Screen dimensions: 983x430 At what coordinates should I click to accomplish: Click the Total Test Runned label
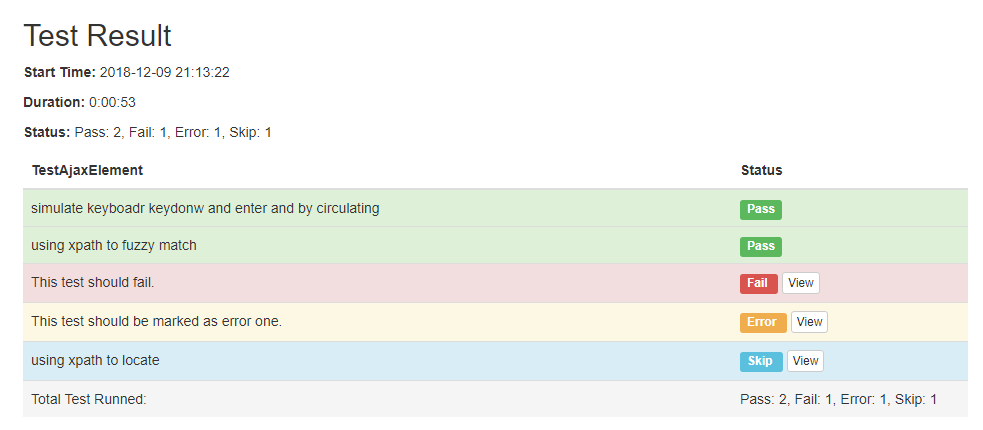[x=88, y=399]
